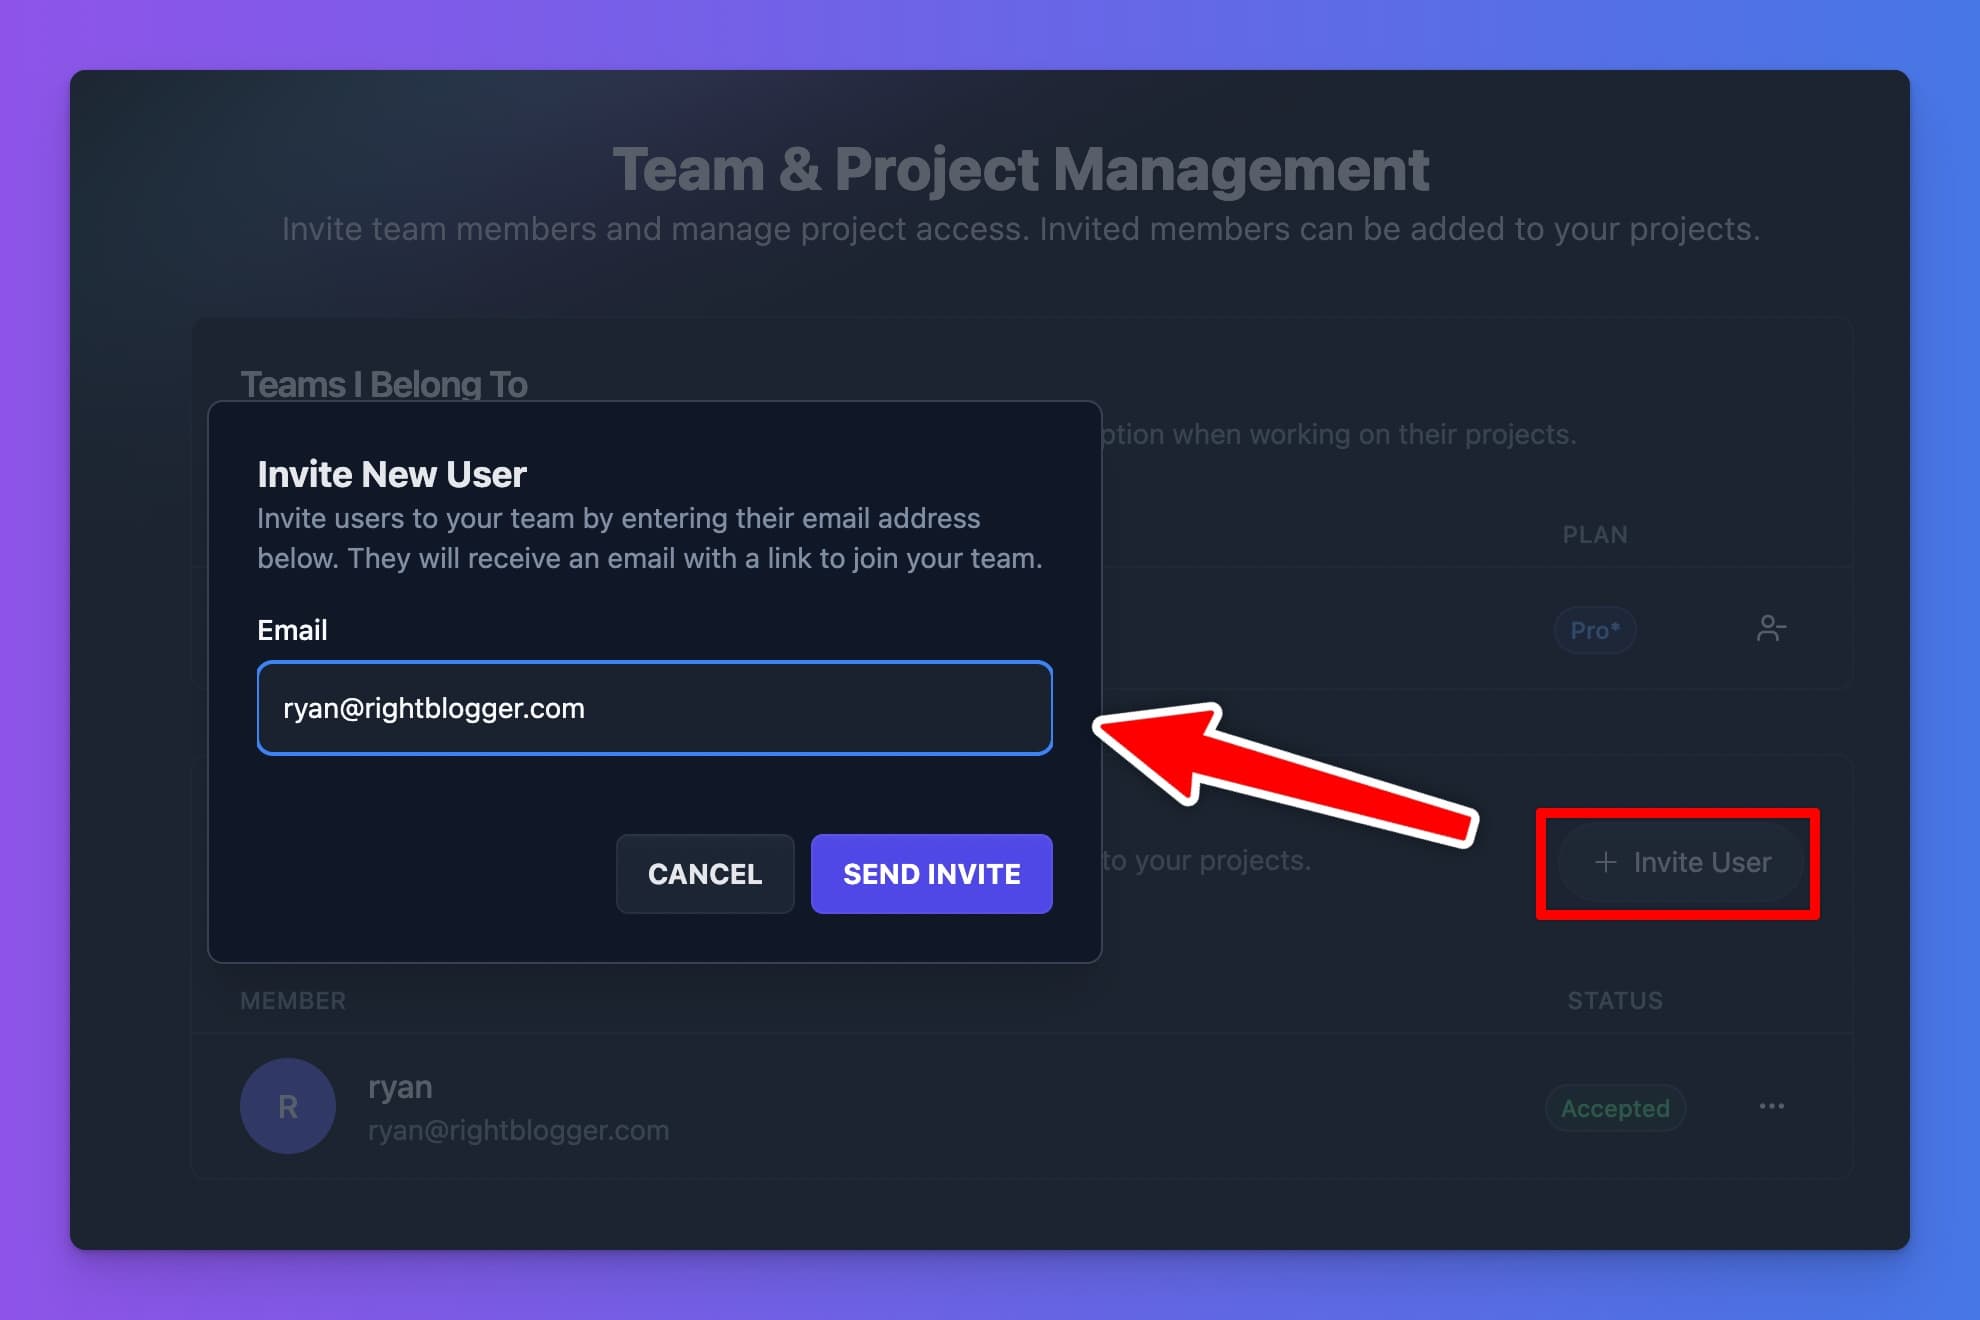This screenshot has height=1320, width=1980.
Task: Click the STATUS column header
Action: (x=1614, y=1000)
